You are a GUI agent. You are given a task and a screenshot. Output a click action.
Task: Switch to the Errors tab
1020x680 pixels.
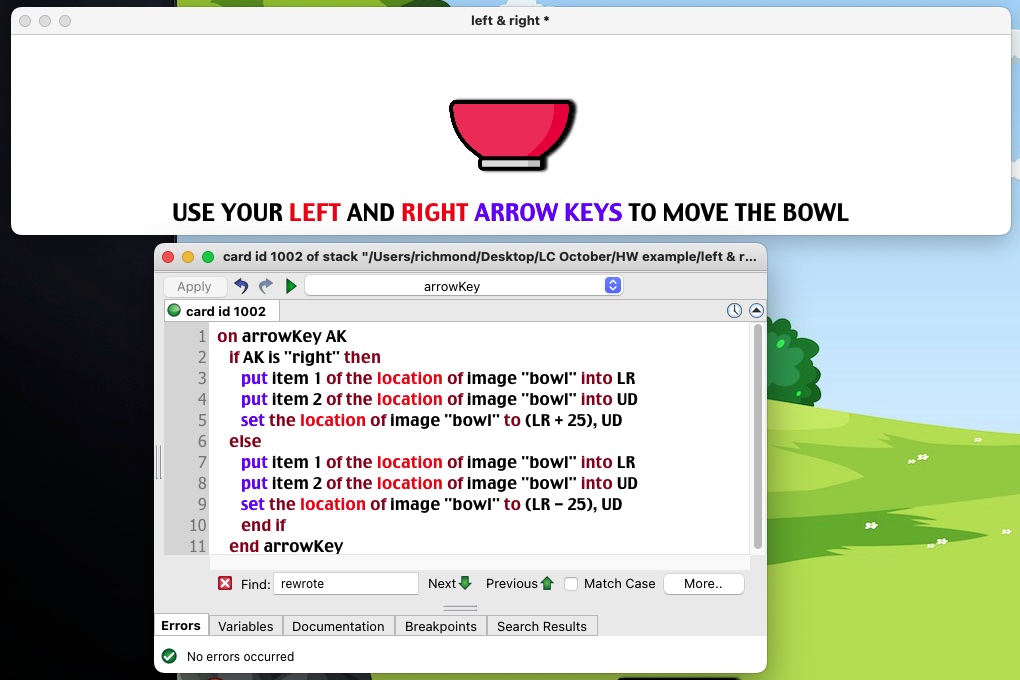point(181,625)
